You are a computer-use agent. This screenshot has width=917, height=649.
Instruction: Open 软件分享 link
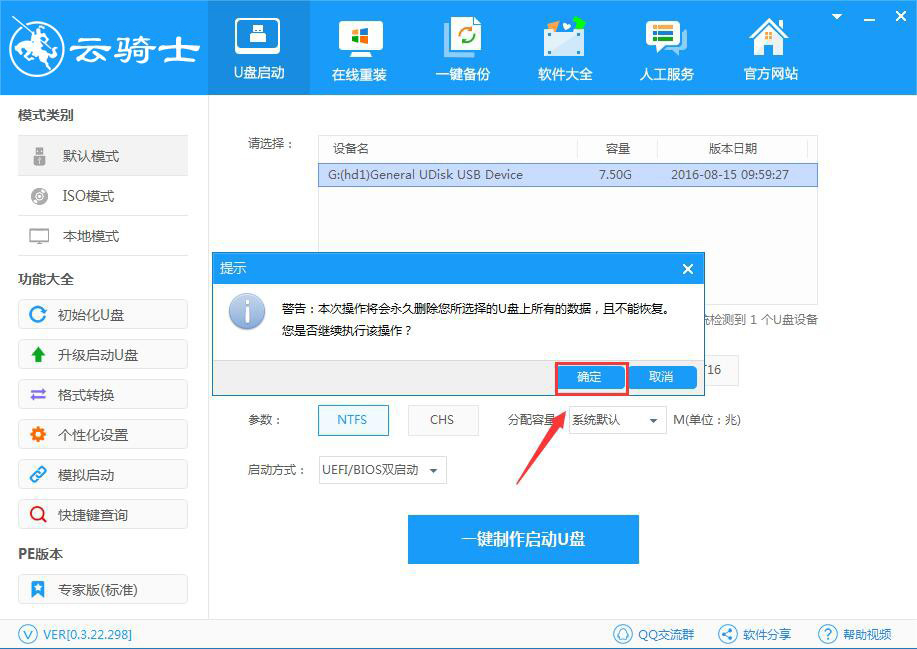(x=767, y=634)
